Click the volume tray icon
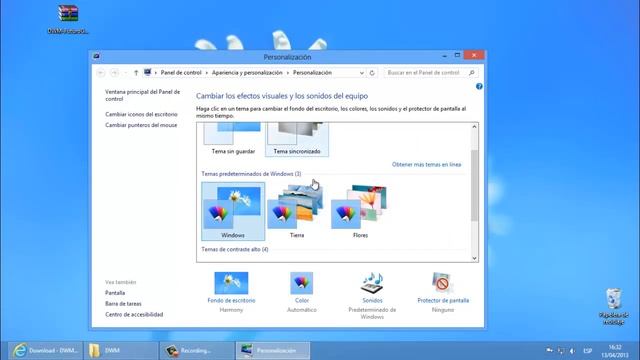Screen dimensions: 640x360 coord(572,351)
